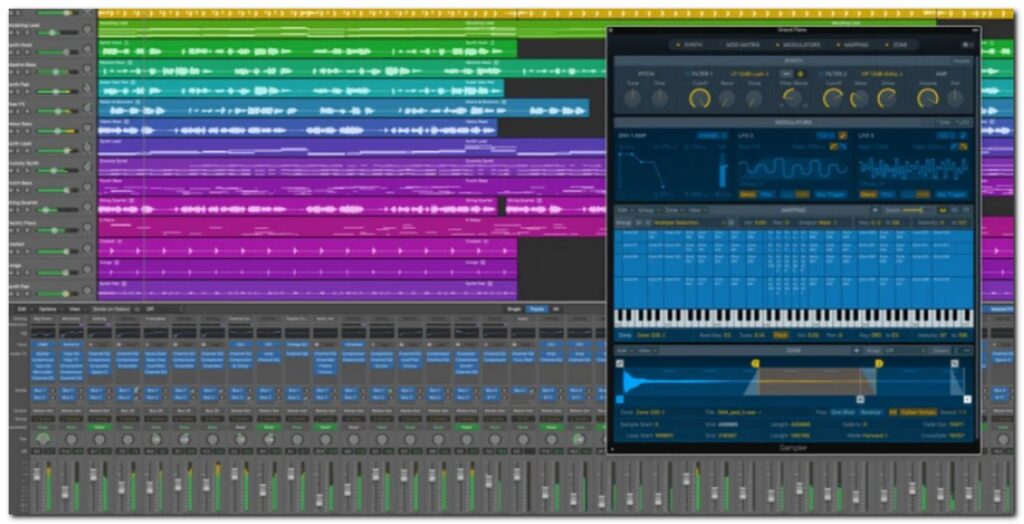Set LFO 2 to Poly mode

click(767, 195)
